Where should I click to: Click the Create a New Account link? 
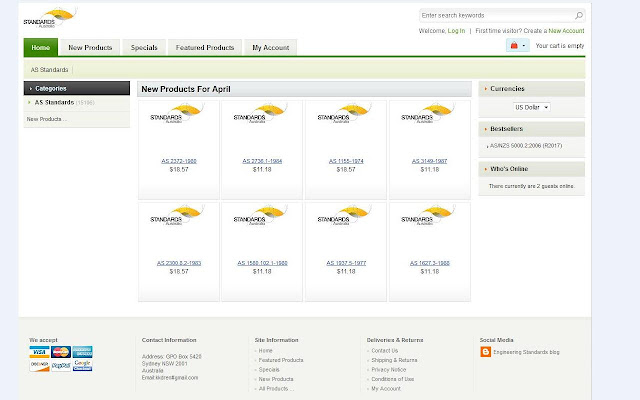565,31
